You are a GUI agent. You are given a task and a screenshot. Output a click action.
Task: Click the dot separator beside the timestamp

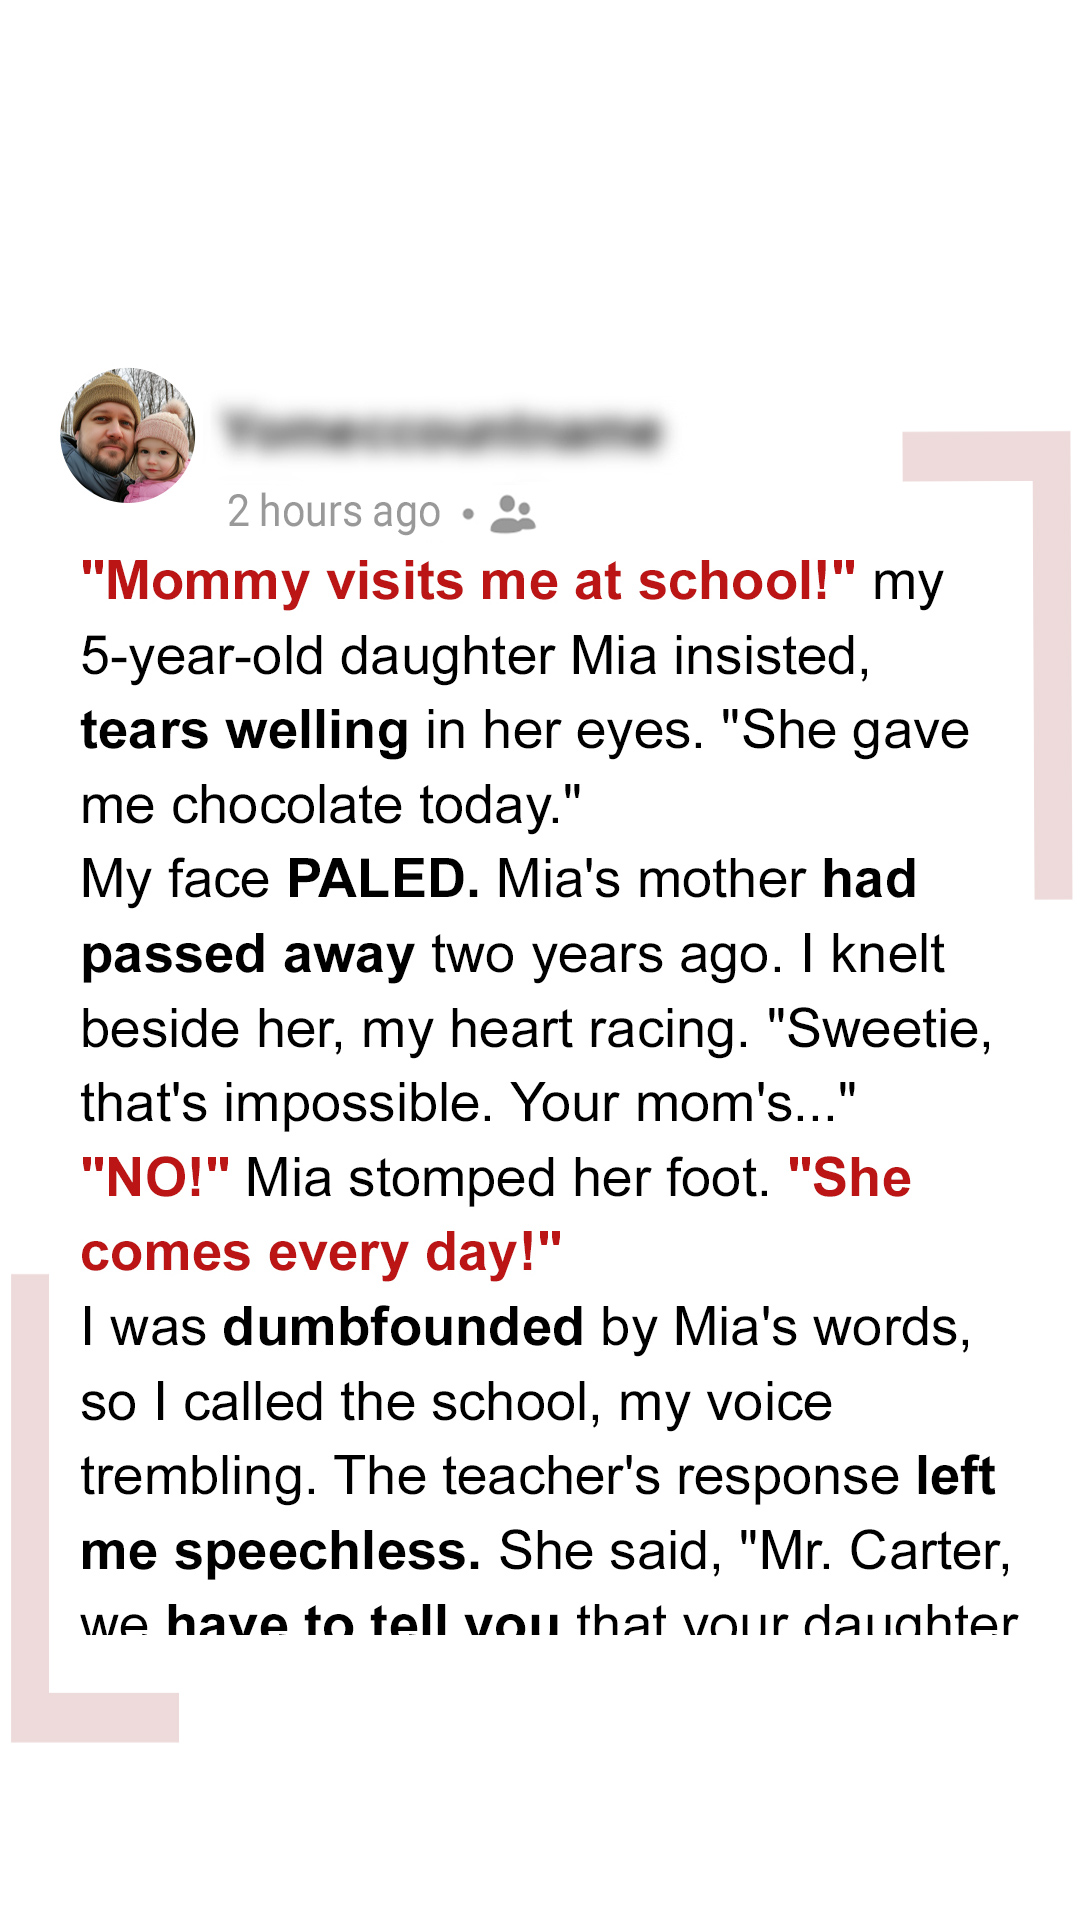pos(467,514)
